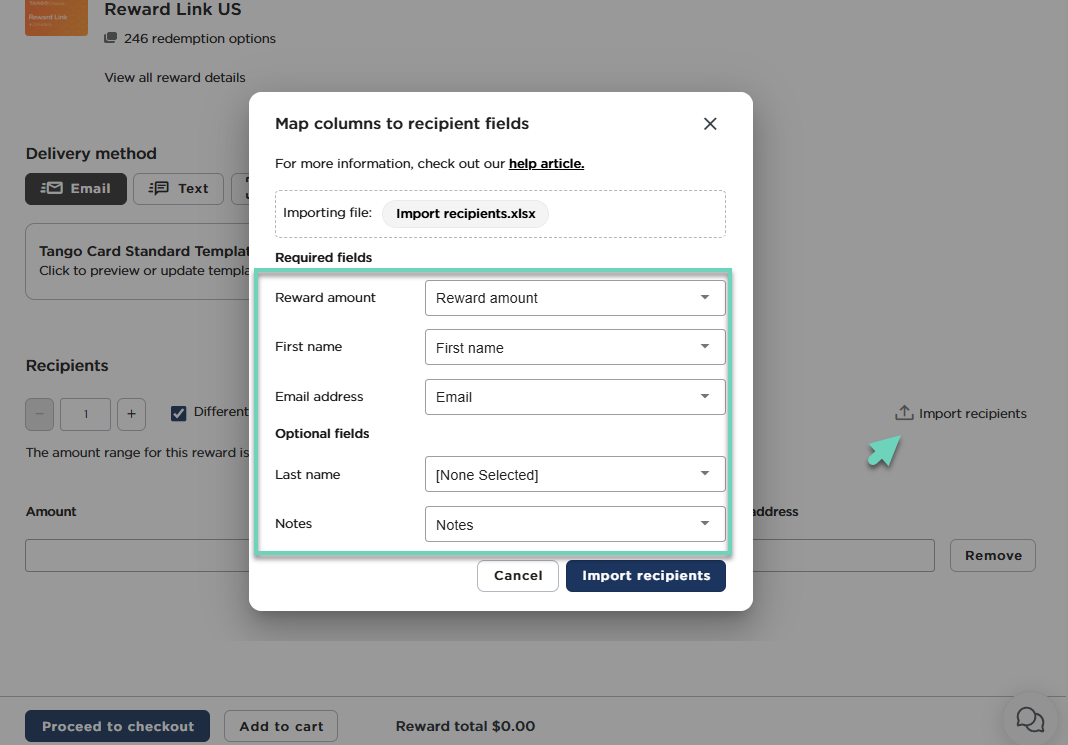Click the recipient quantity input field
Viewport: 1068px width, 745px height.
[x=85, y=414]
